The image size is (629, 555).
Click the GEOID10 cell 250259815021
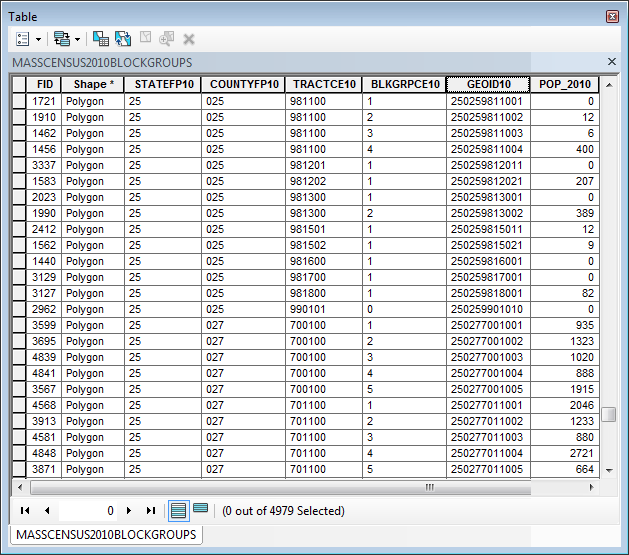click(488, 245)
